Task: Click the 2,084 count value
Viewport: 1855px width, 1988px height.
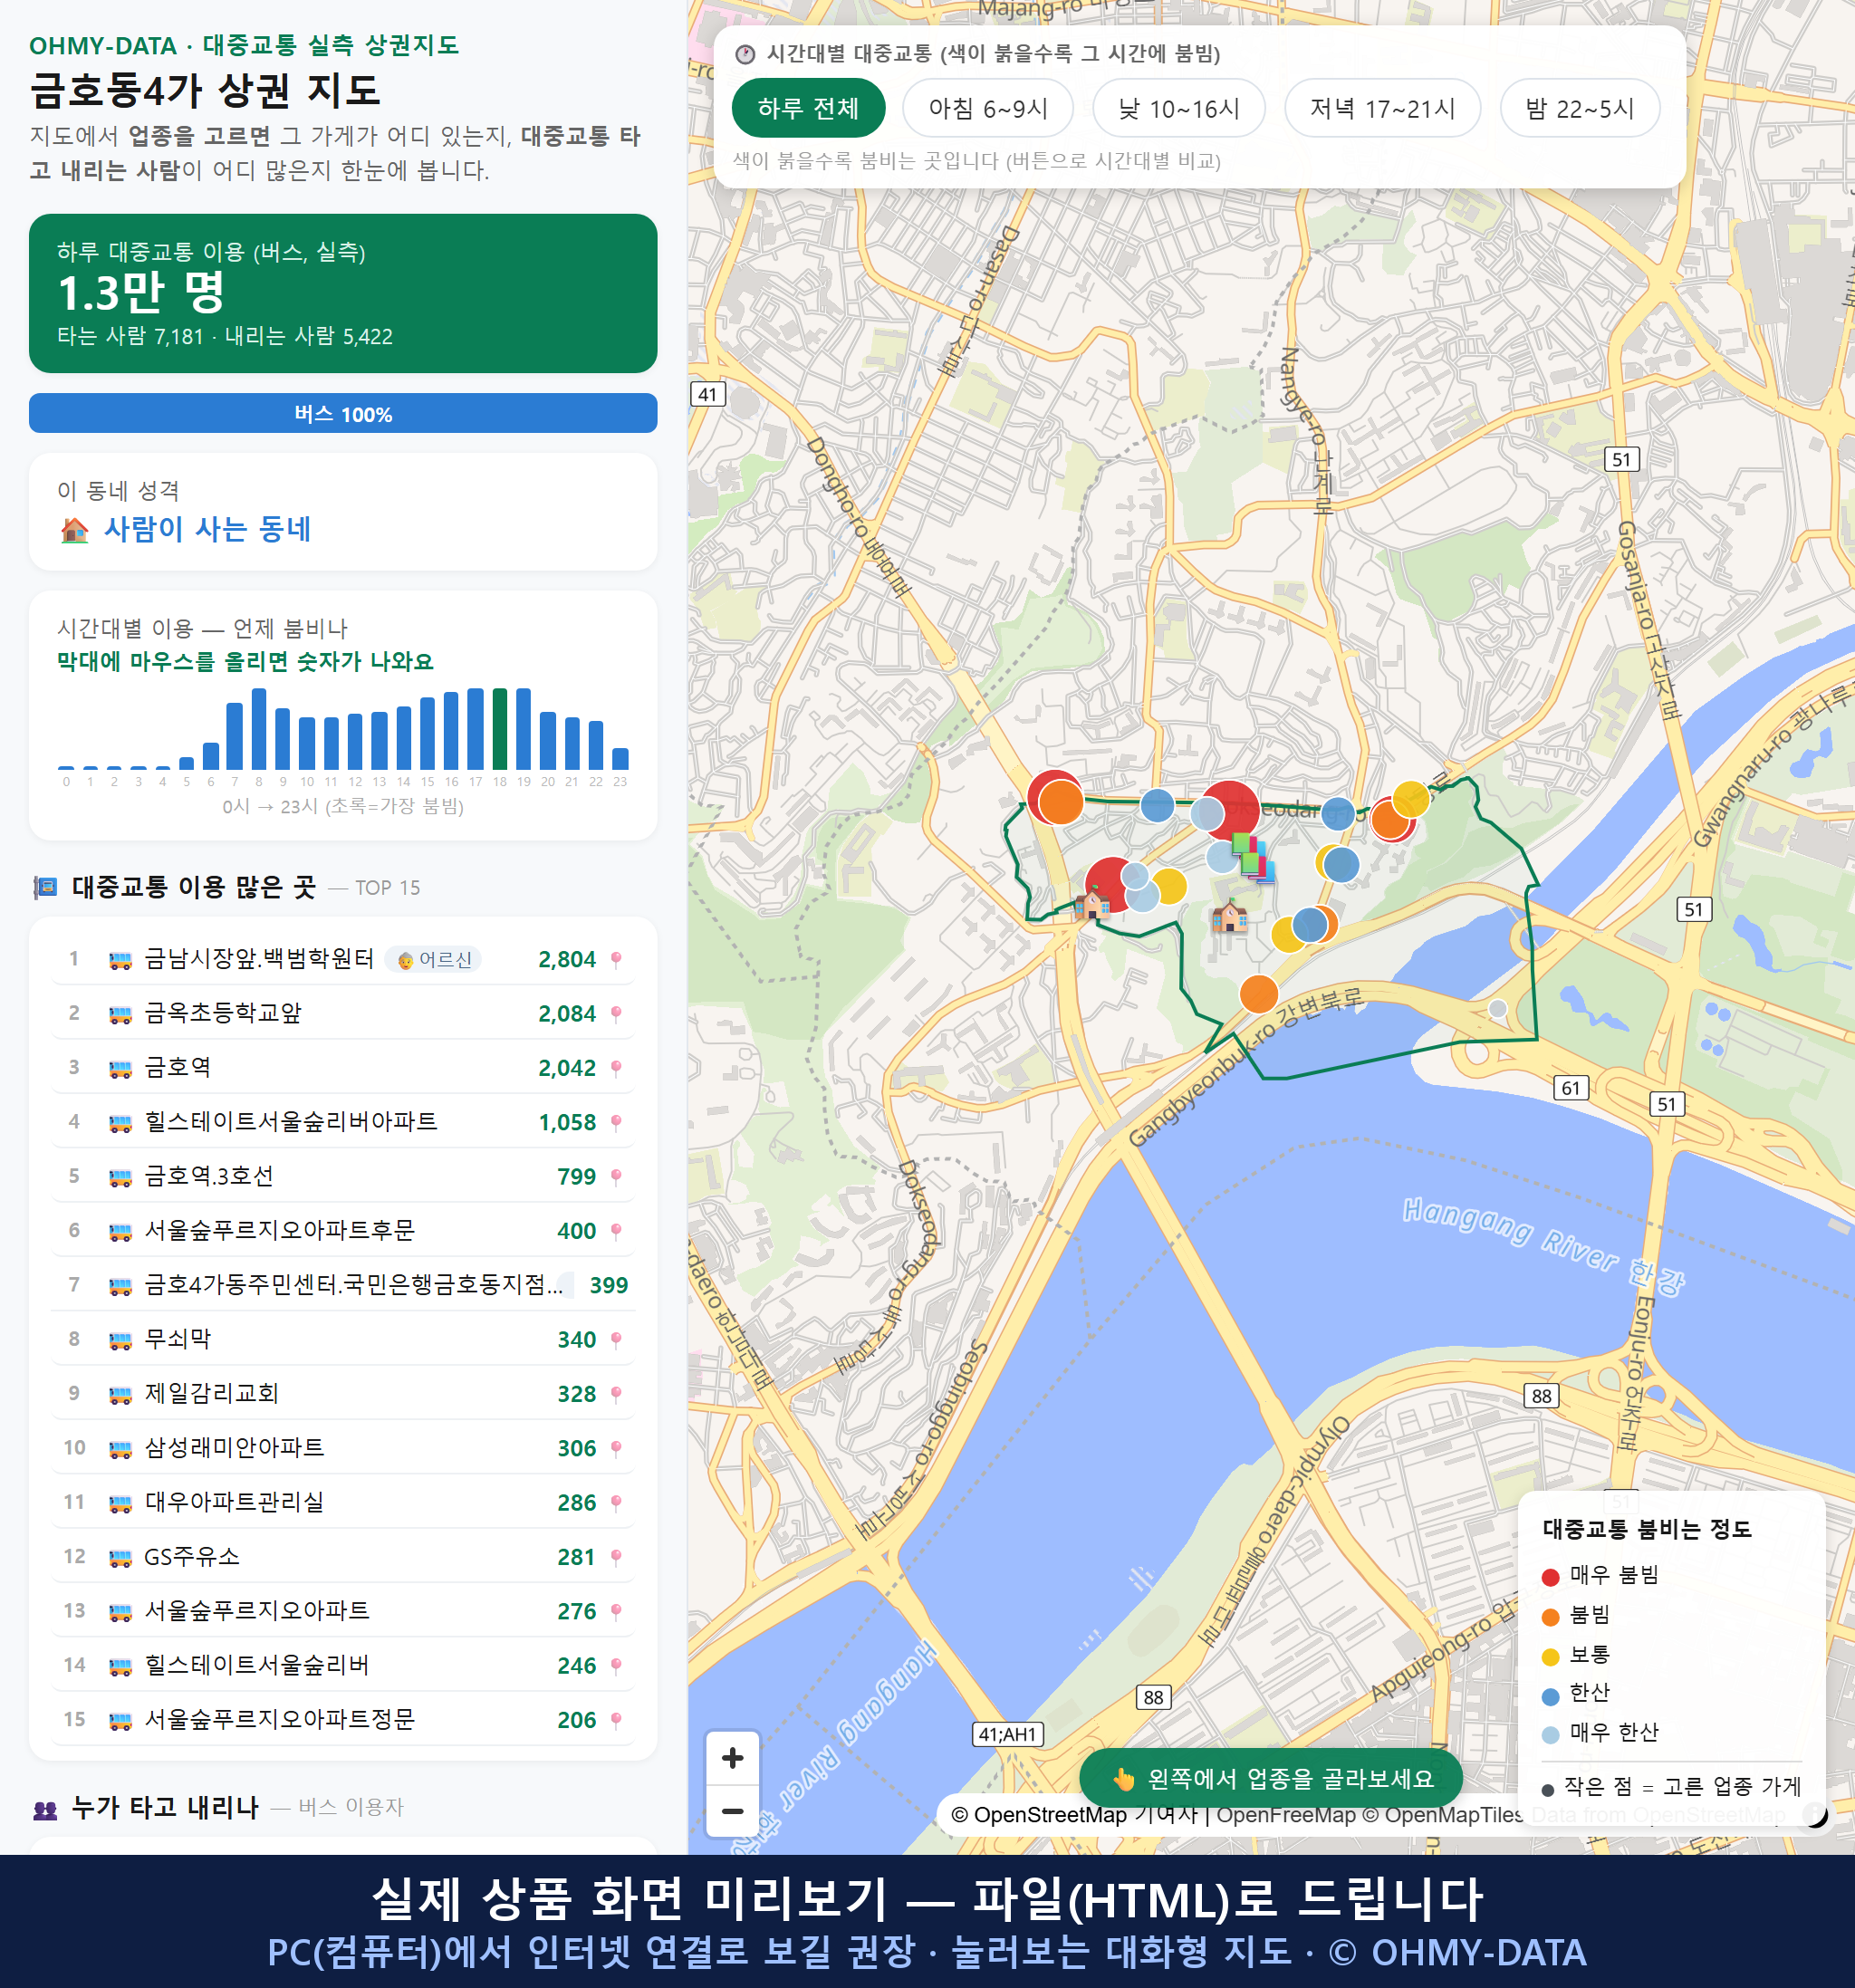Action: coord(567,1014)
